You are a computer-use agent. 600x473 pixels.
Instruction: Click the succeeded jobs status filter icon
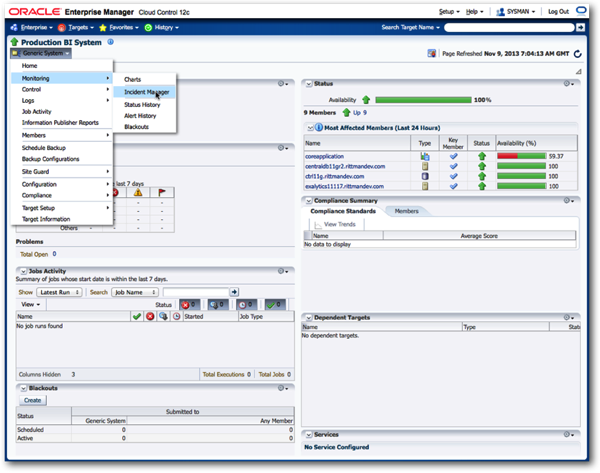(x=275, y=305)
